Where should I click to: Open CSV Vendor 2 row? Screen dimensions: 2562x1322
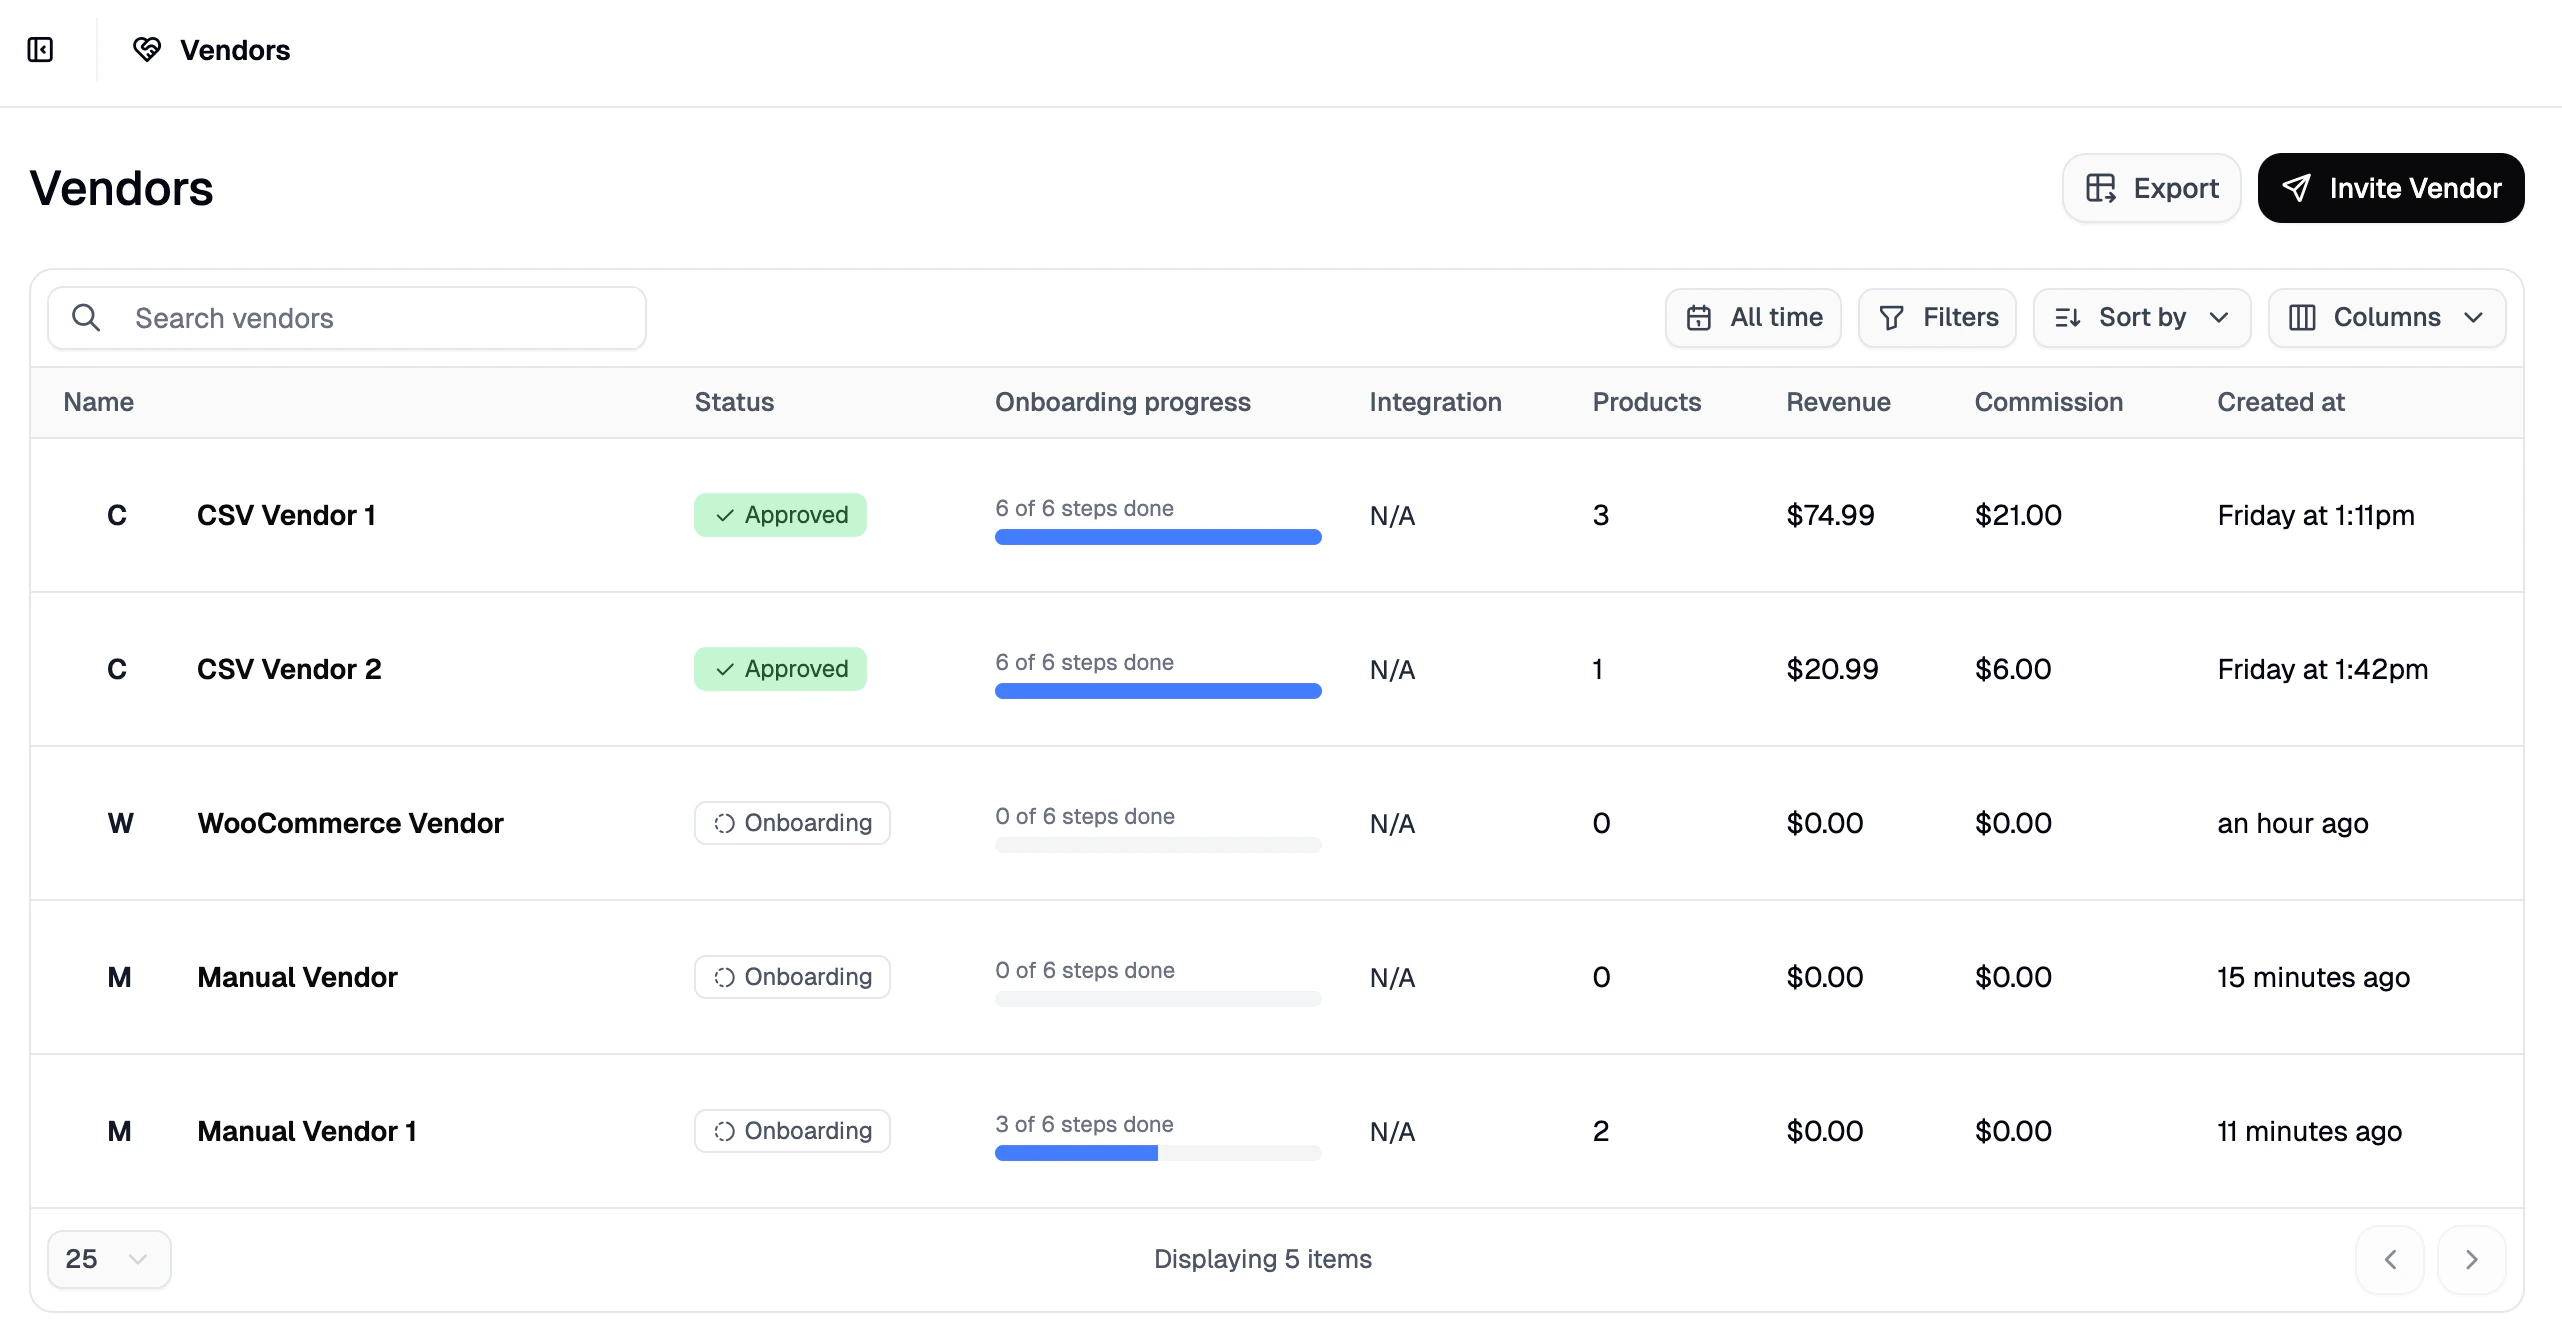[x=1276, y=669]
